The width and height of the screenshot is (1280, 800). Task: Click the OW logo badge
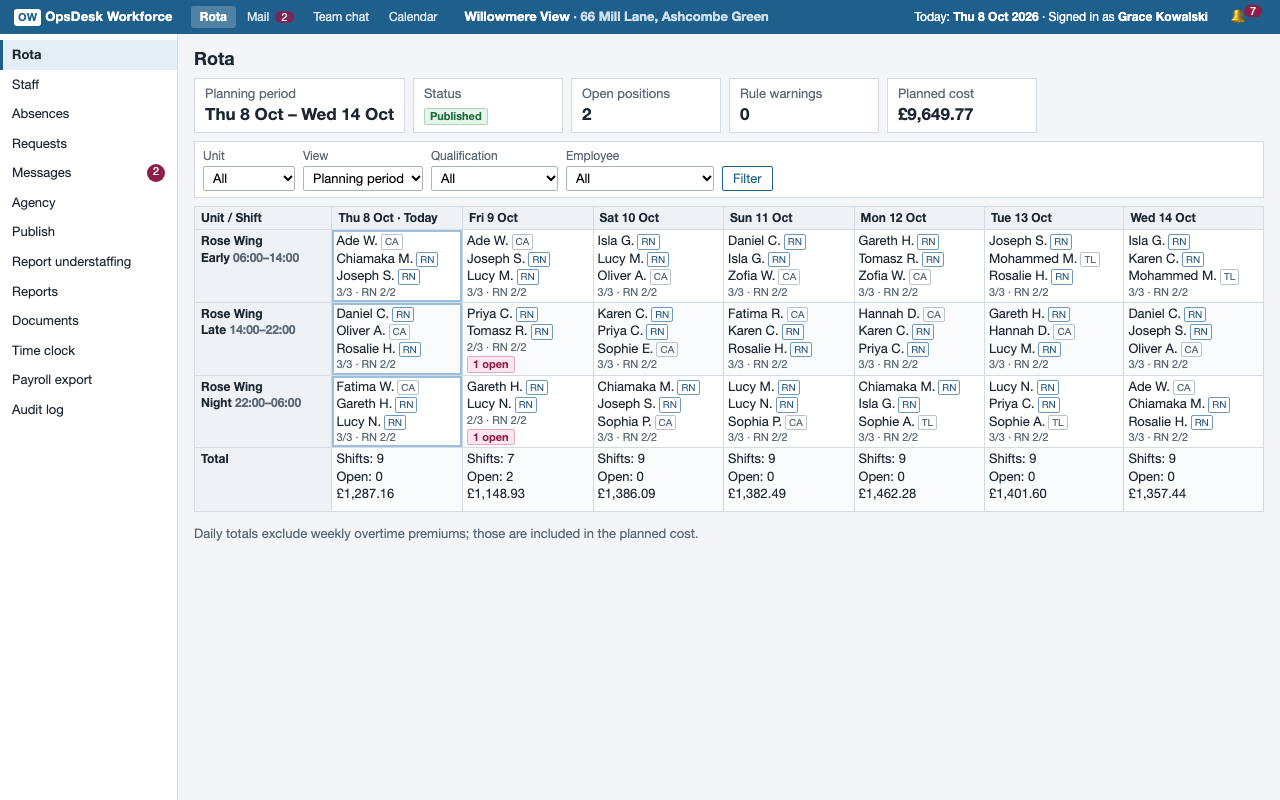[28, 17]
